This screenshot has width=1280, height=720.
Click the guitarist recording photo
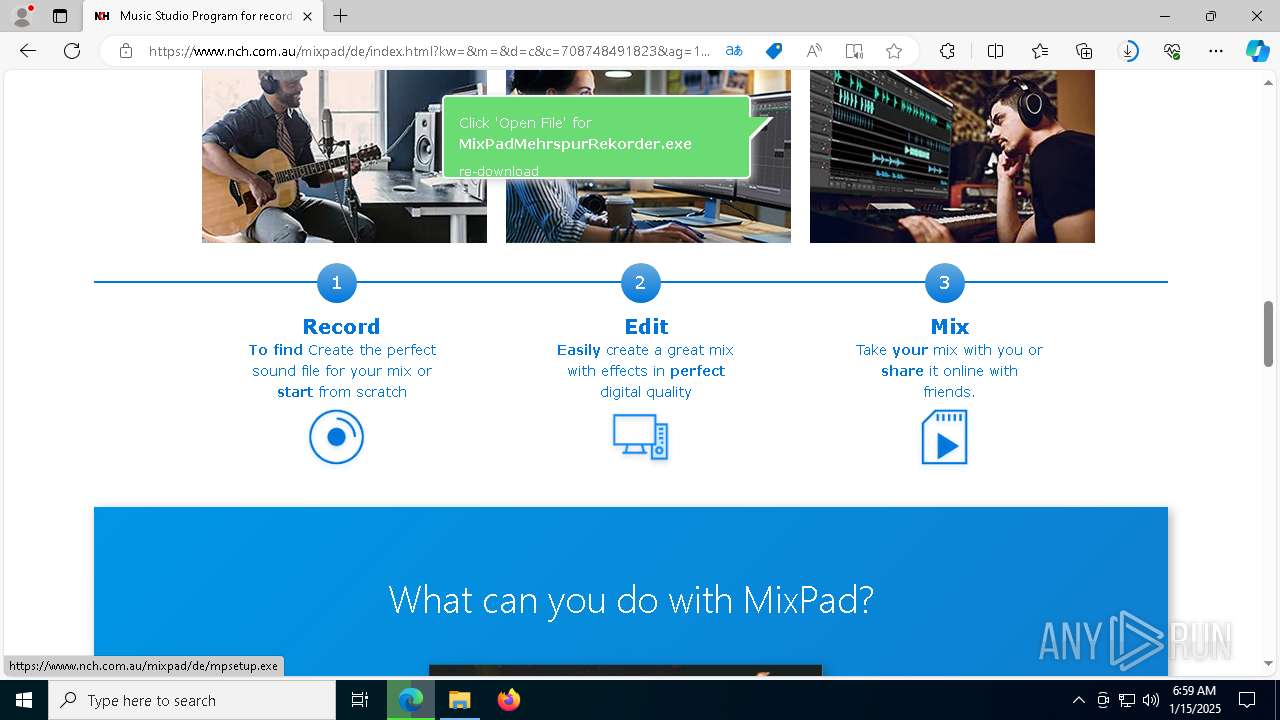pyautogui.click(x=344, y=156)
